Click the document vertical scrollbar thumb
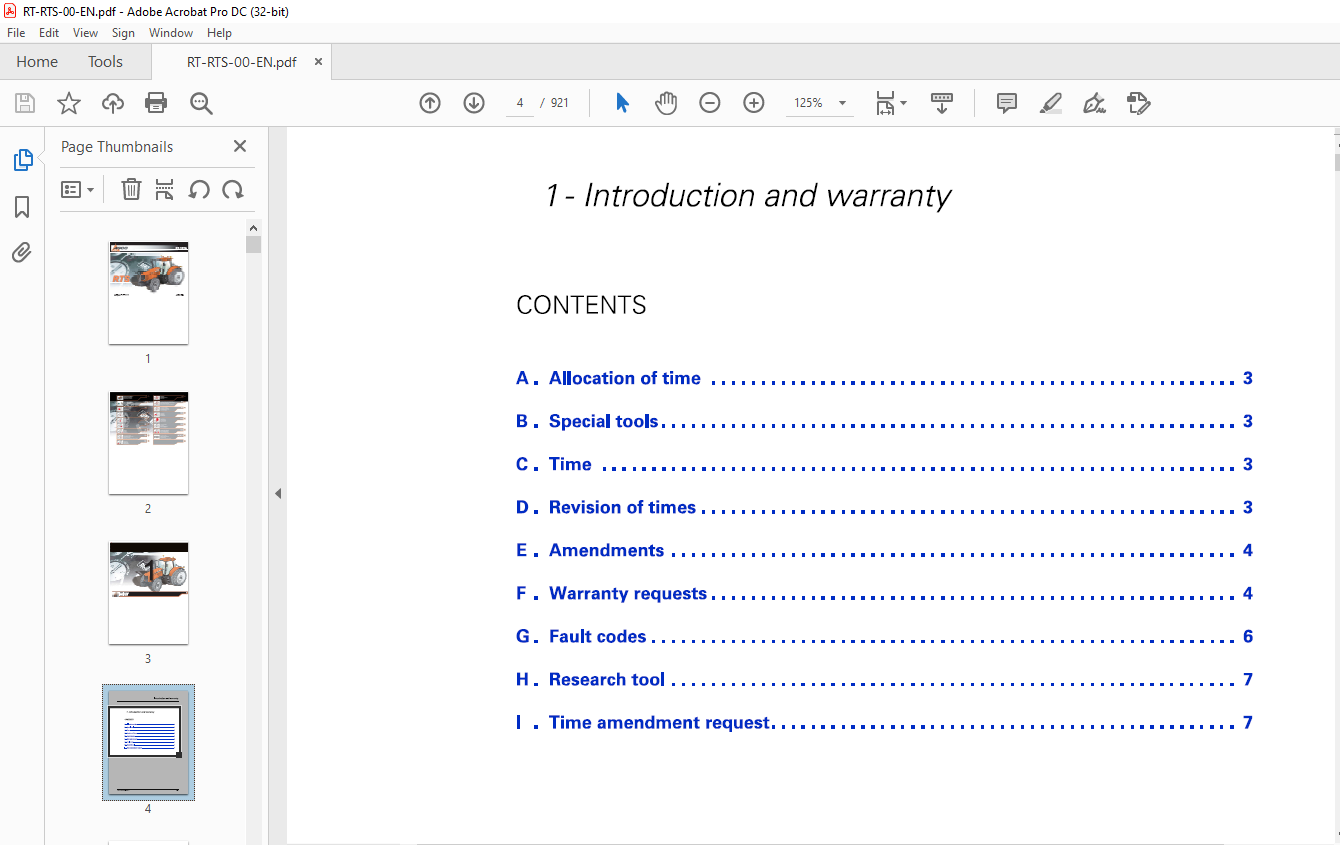This screenshot has height=845, width=1340. (1337, 161)
